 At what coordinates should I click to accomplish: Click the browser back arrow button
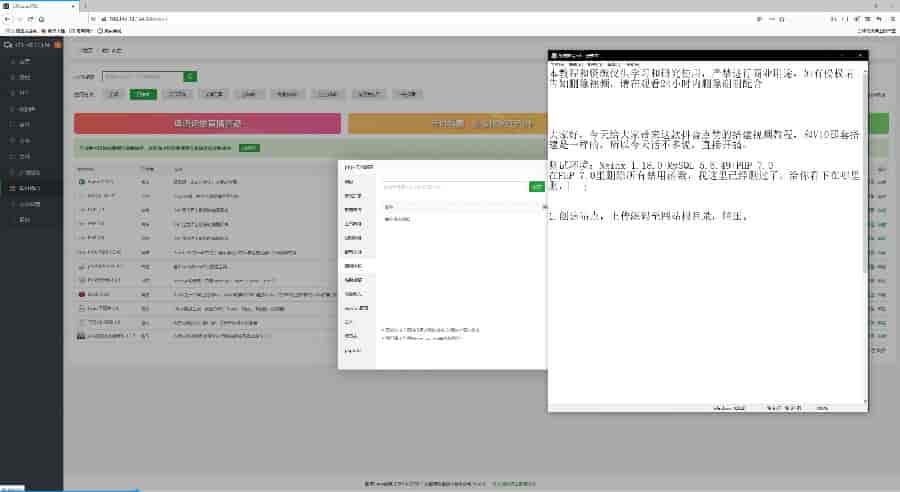tap(7, 19)
